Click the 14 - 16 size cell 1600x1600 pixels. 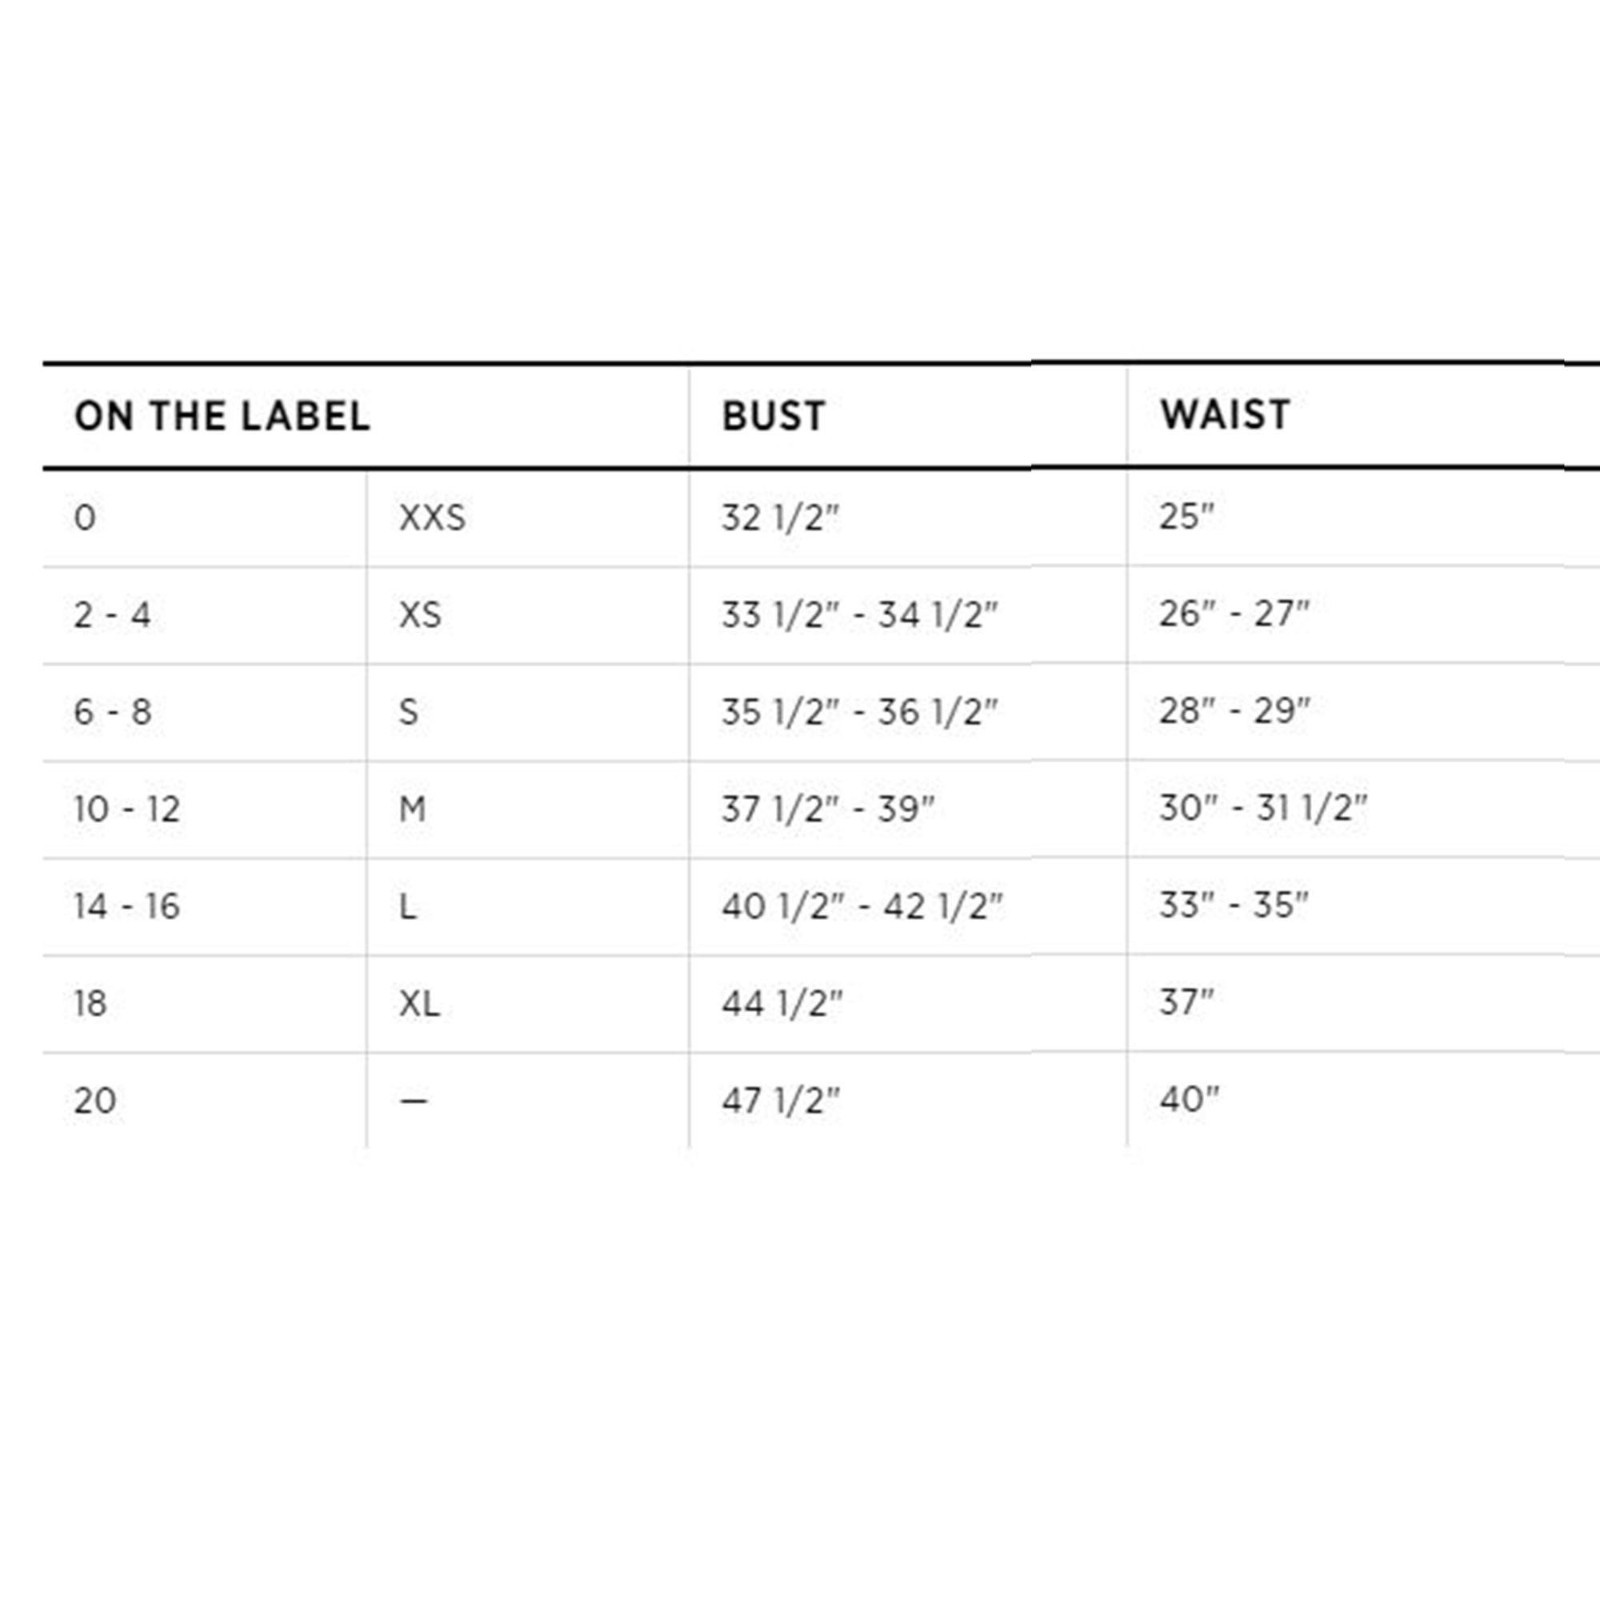click(x=127, y=906)
